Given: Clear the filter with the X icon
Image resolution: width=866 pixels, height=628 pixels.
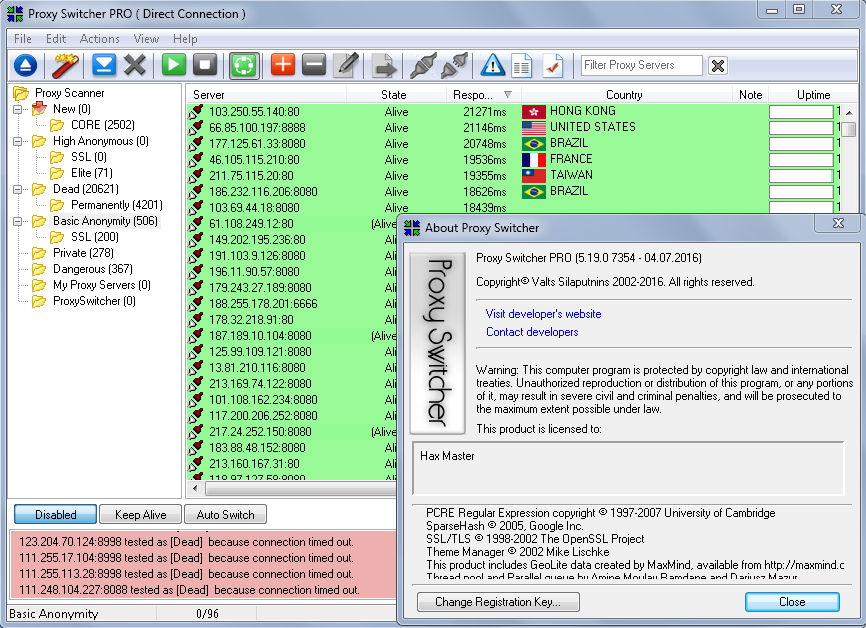Looking at the screenshot, I should 716,65.
